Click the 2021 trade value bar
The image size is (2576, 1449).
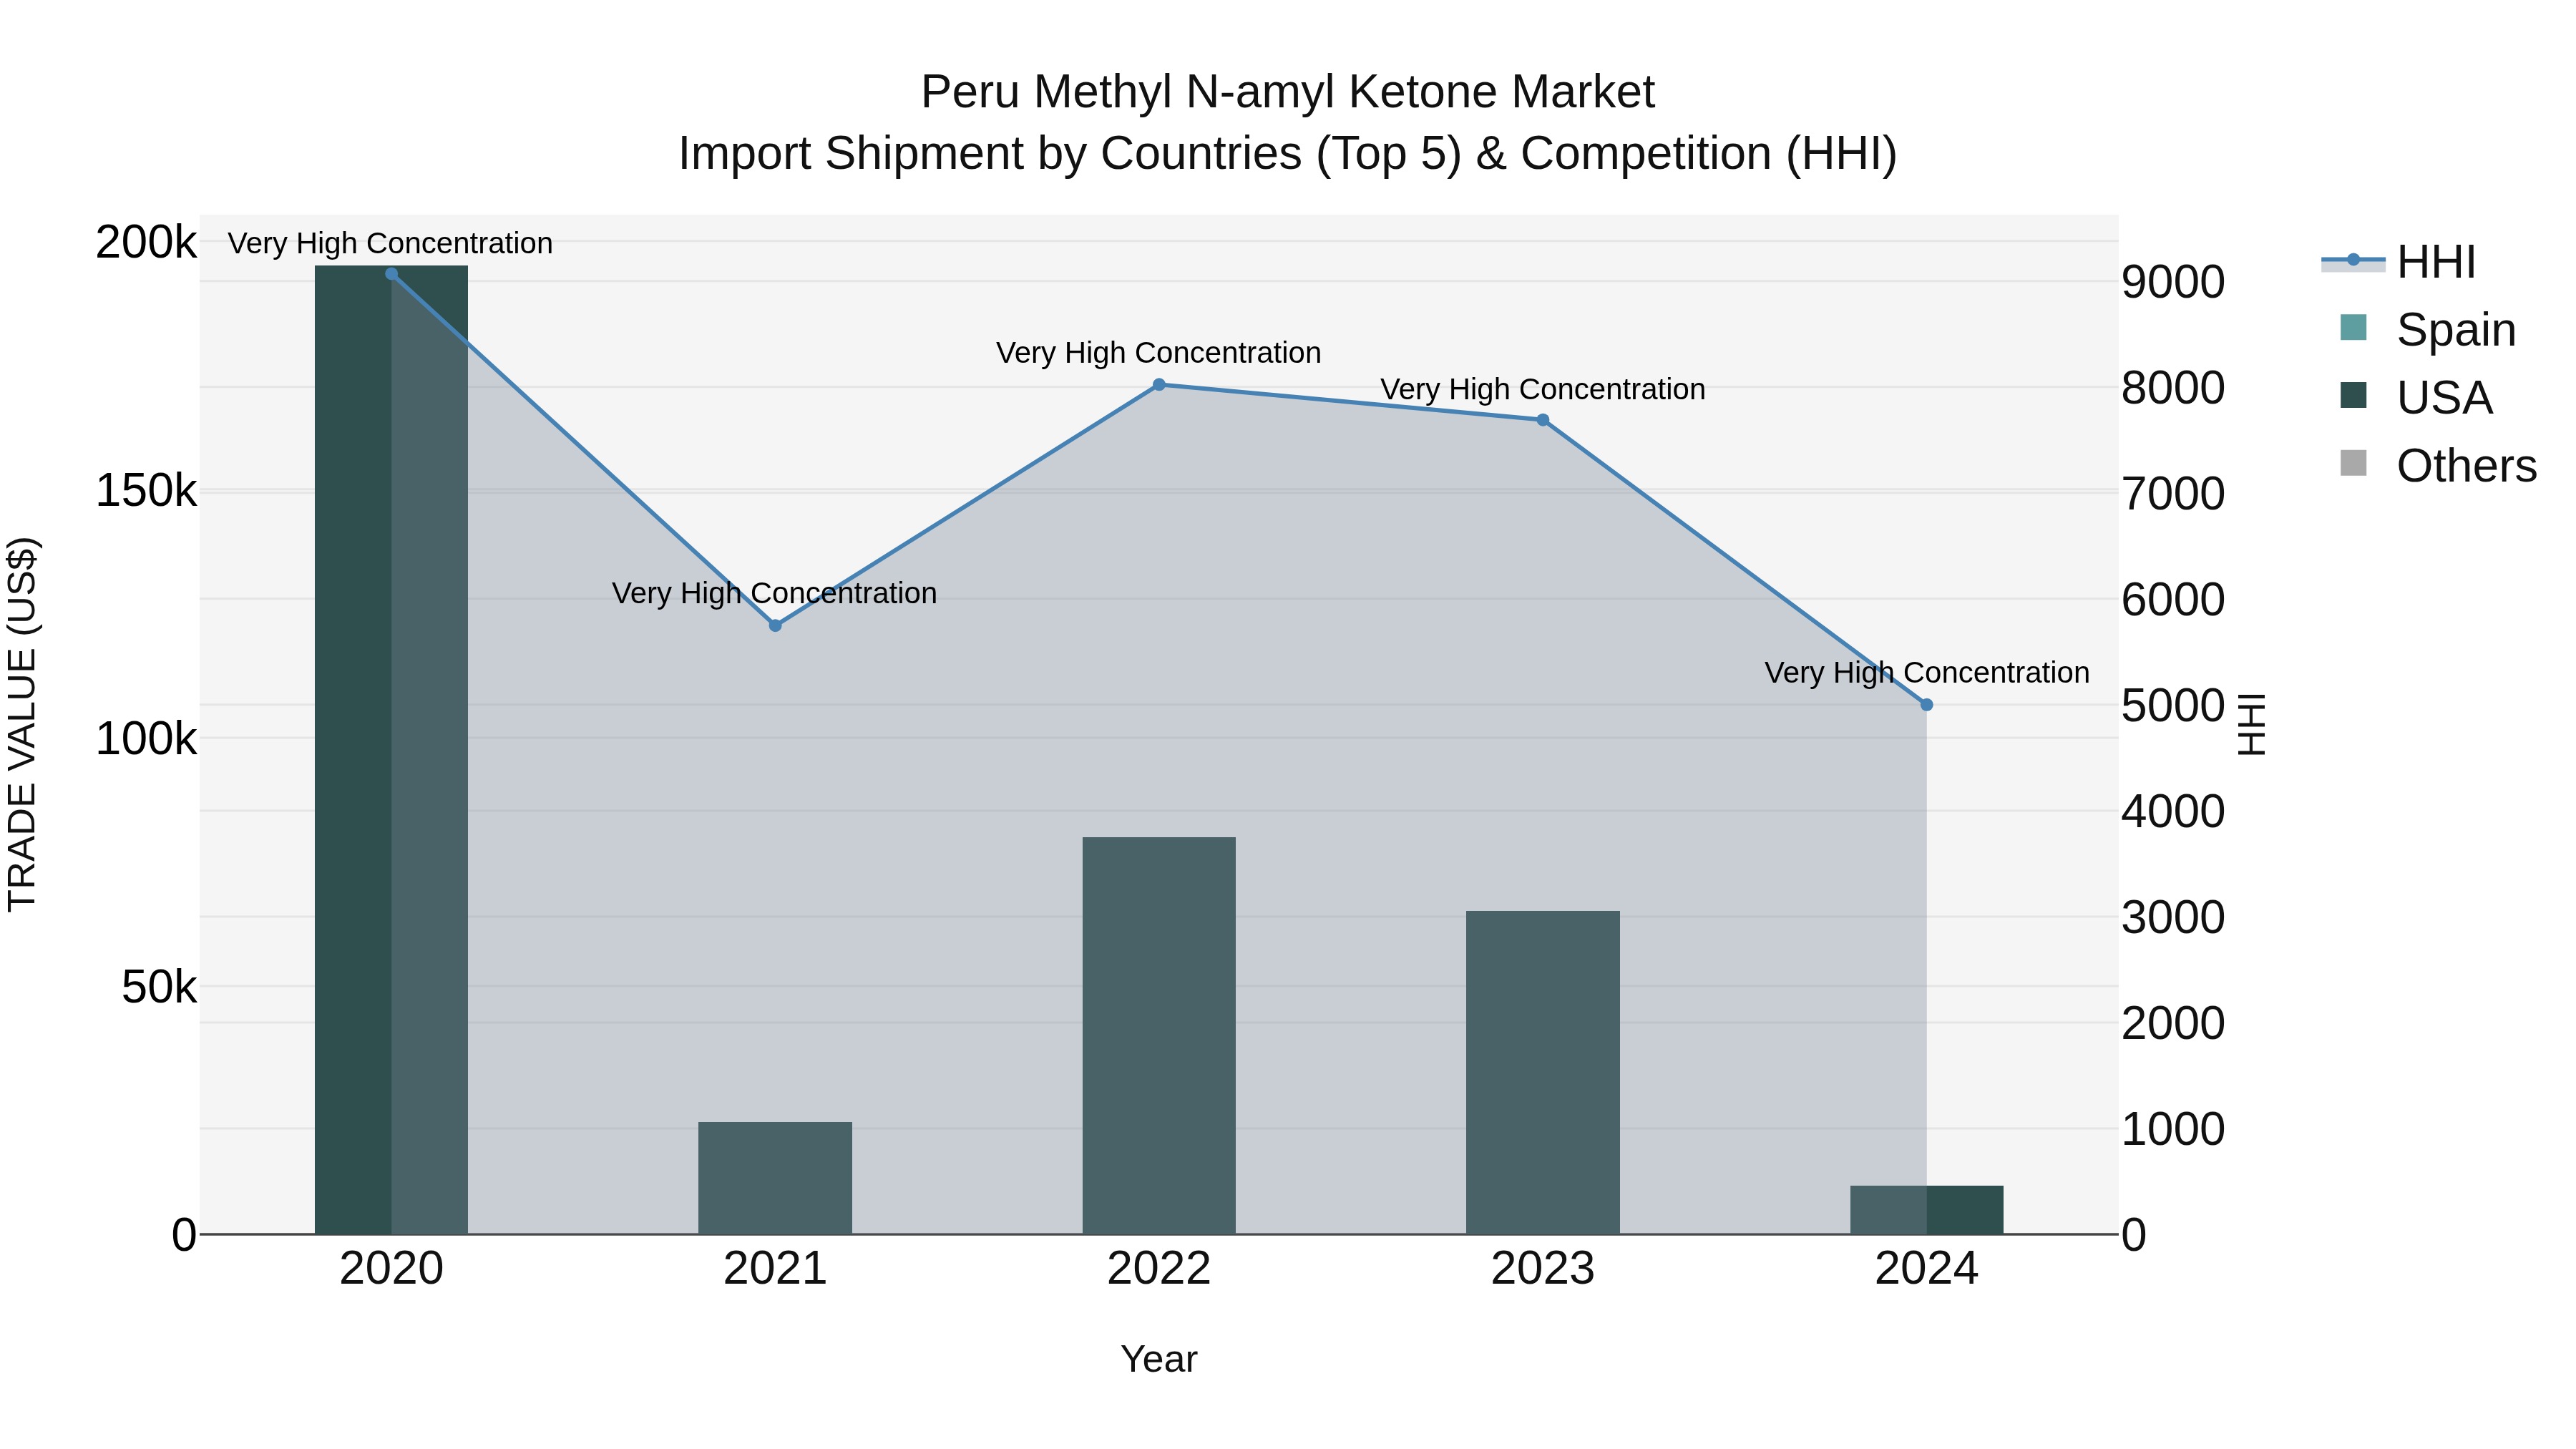click(775, 1178)
